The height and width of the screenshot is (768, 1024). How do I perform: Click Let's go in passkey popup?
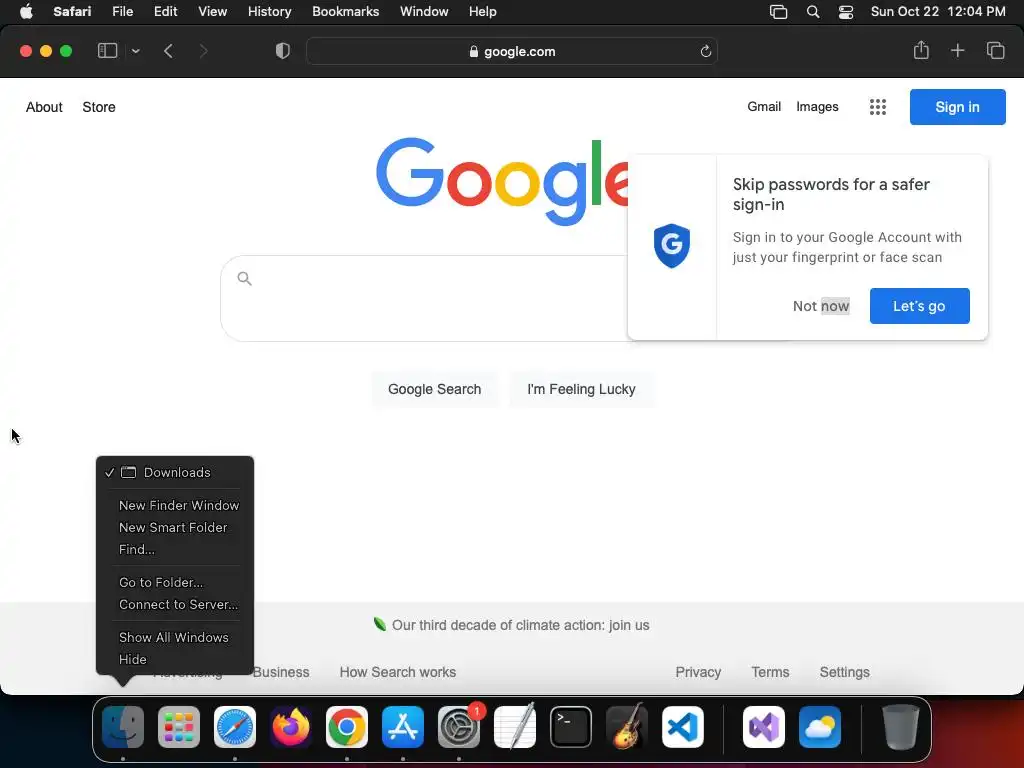(x=920, y=306)
